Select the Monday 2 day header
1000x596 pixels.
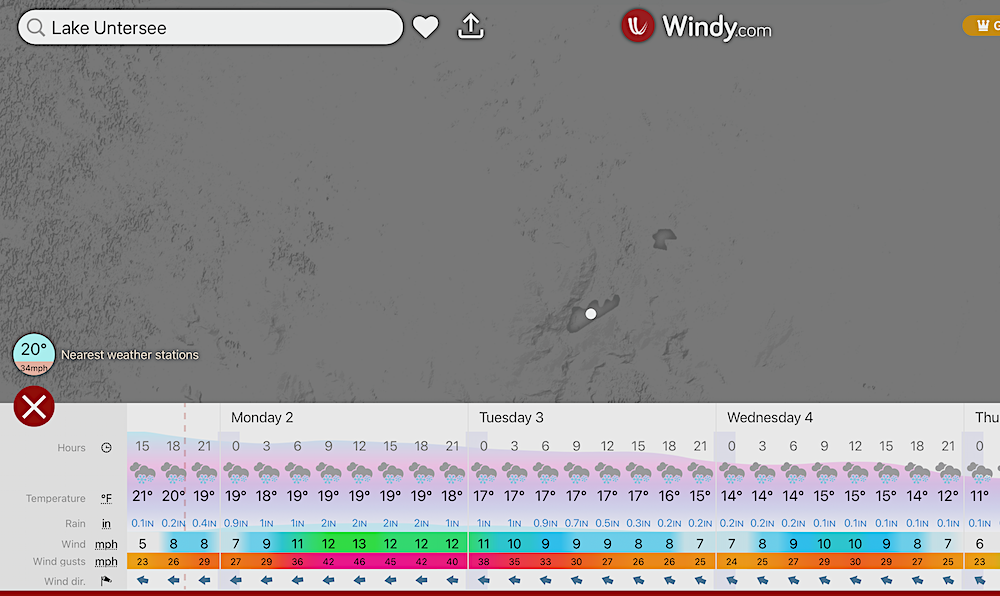coord(262,417)
